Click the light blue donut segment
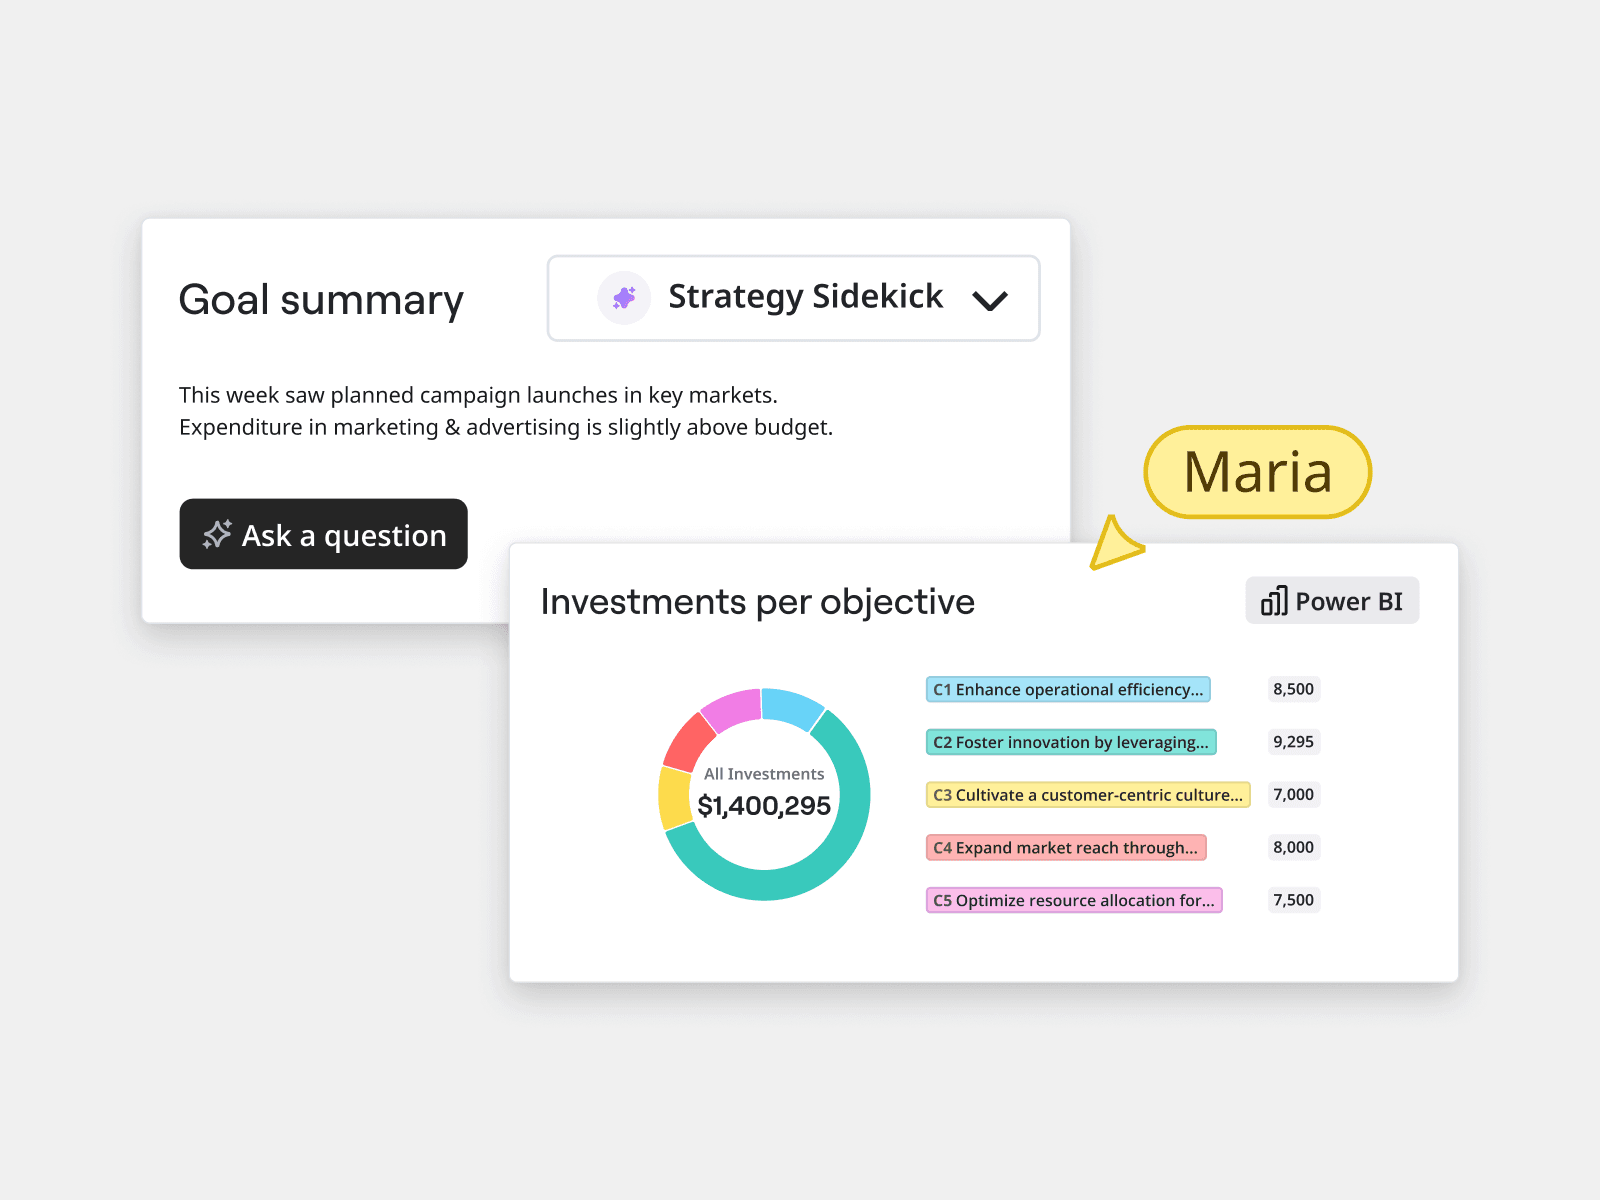The height and width of the screenshot is (1200, 1600). point(791,704)
